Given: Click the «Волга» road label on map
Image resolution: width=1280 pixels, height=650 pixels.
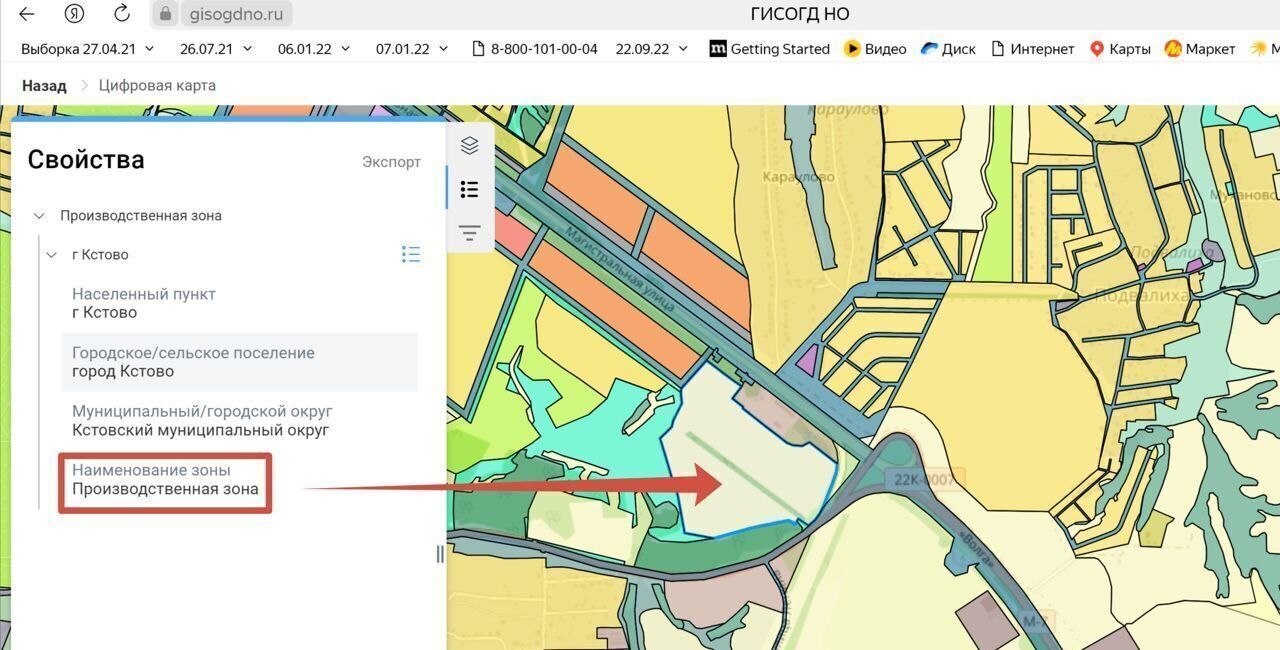Looking at the screenshot, I should 978,548.
